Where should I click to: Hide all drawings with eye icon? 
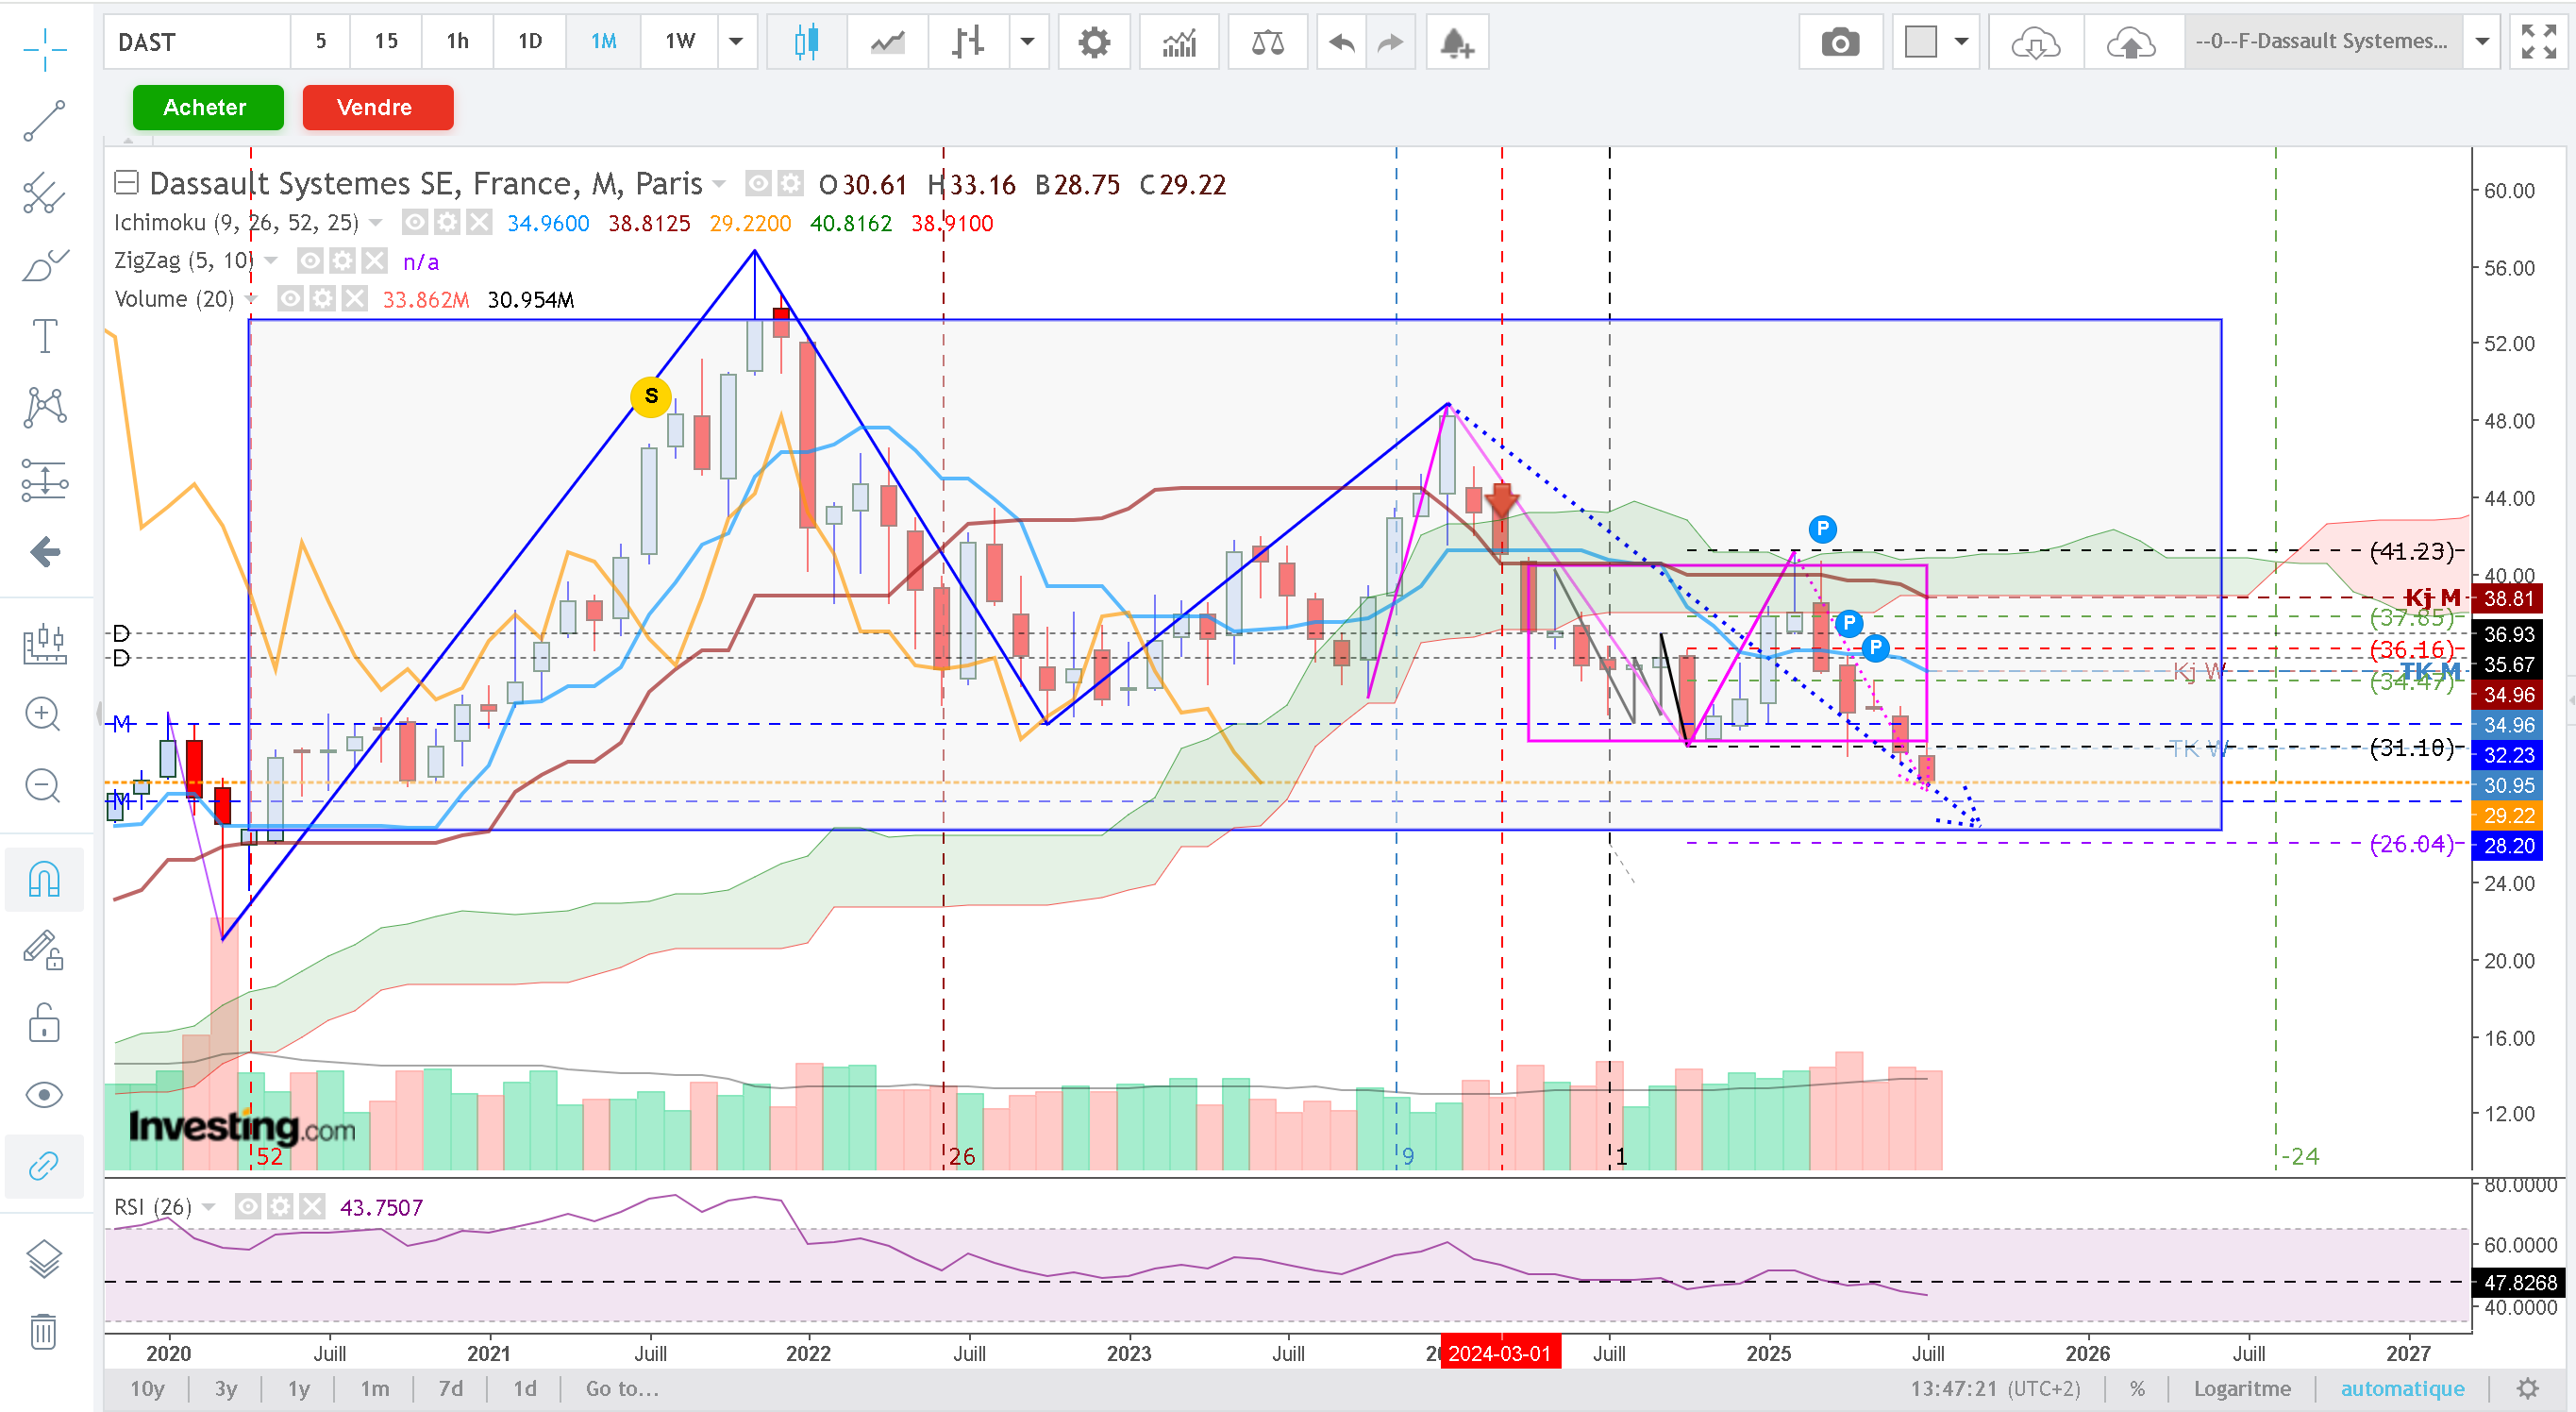44,1095
